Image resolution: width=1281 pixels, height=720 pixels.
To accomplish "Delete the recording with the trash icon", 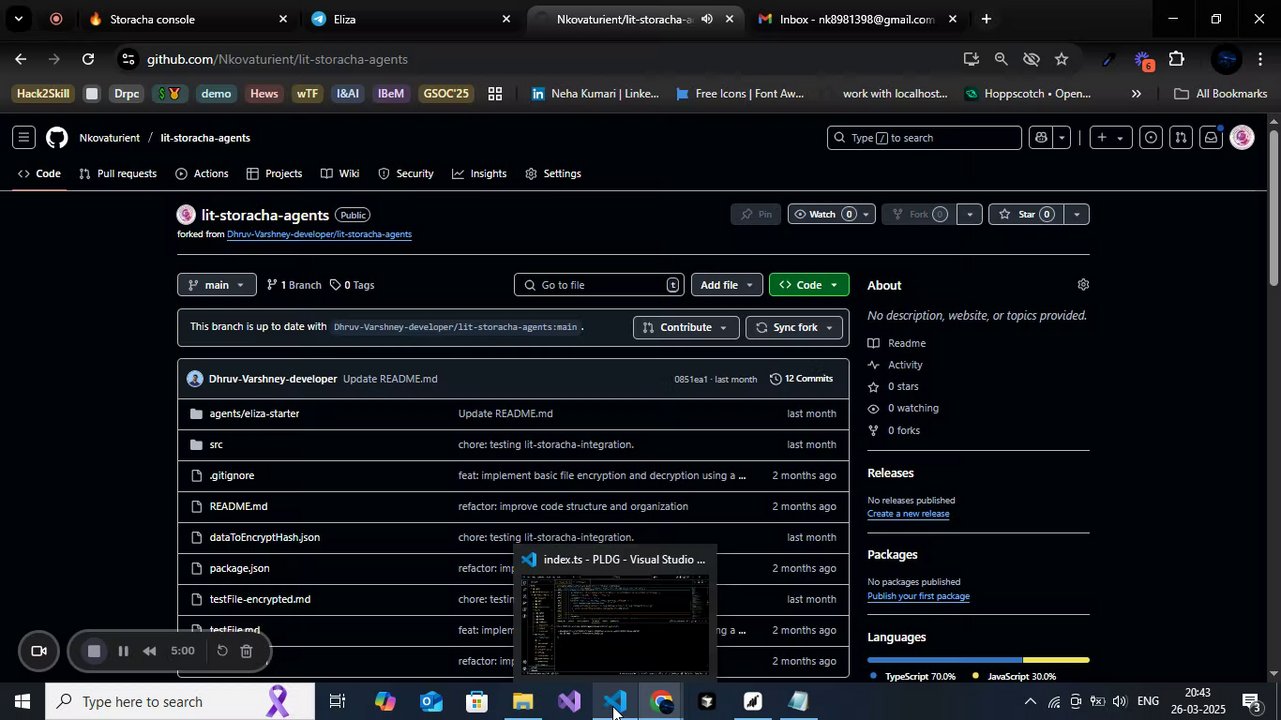I will tap(246, 651).
